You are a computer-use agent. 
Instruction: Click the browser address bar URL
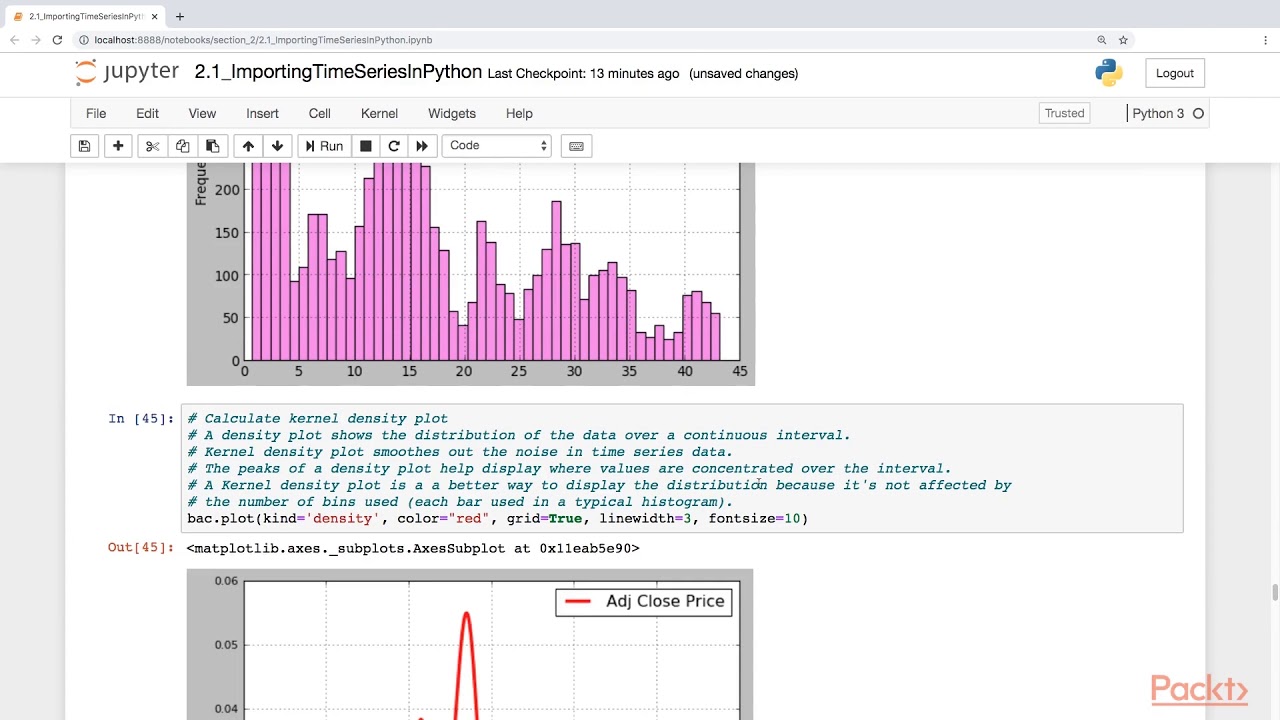click(x=263, y=40)
